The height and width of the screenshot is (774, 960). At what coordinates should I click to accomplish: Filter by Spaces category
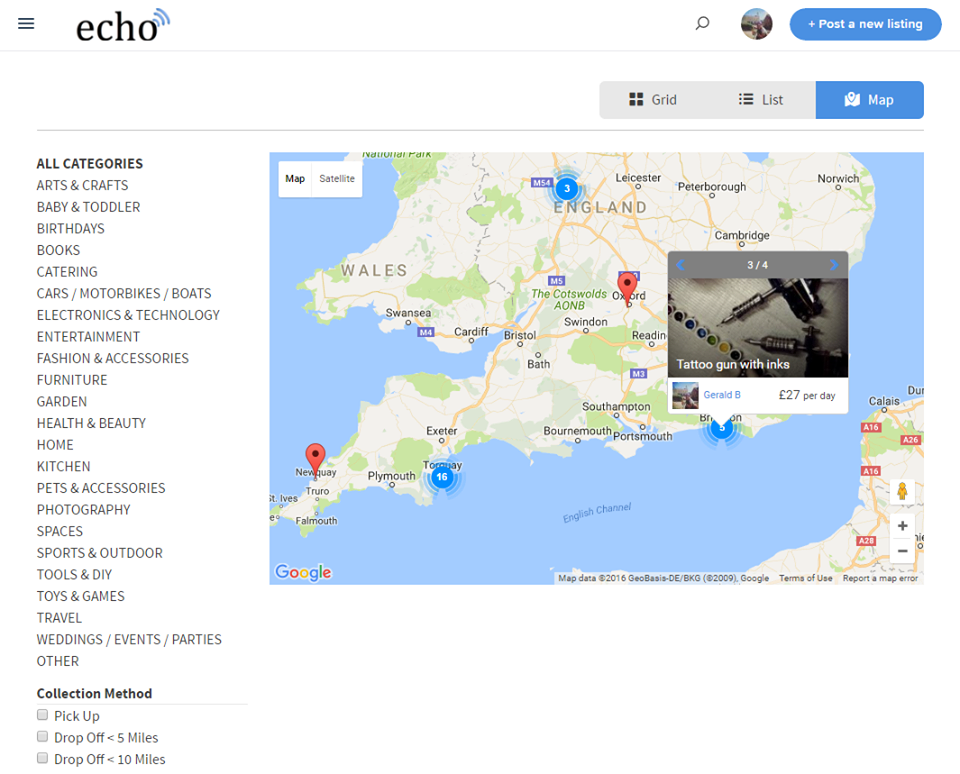coord(59,532)
